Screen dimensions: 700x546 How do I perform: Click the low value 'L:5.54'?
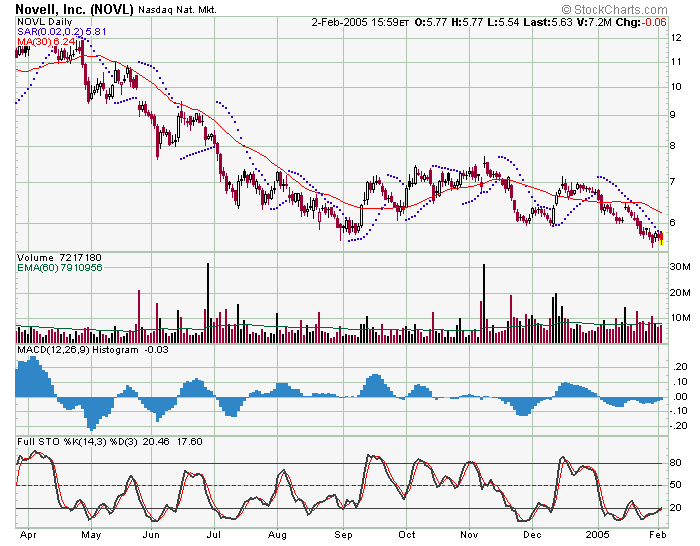point(503,22)
